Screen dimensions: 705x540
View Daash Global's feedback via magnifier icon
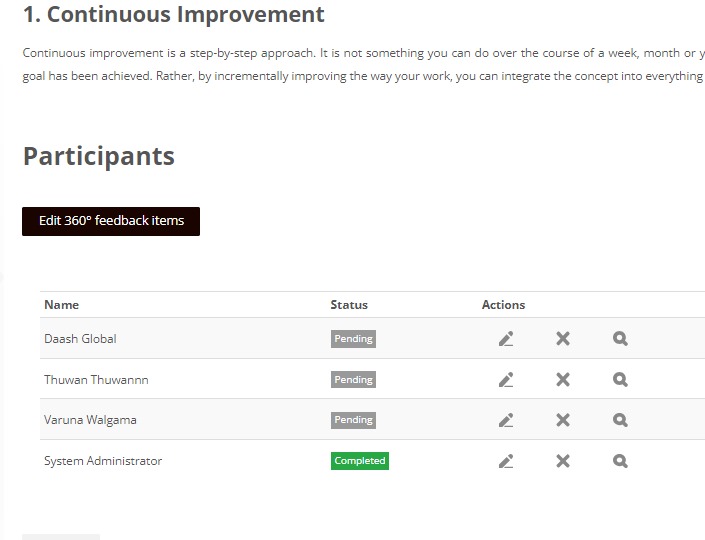click(620, 339)
